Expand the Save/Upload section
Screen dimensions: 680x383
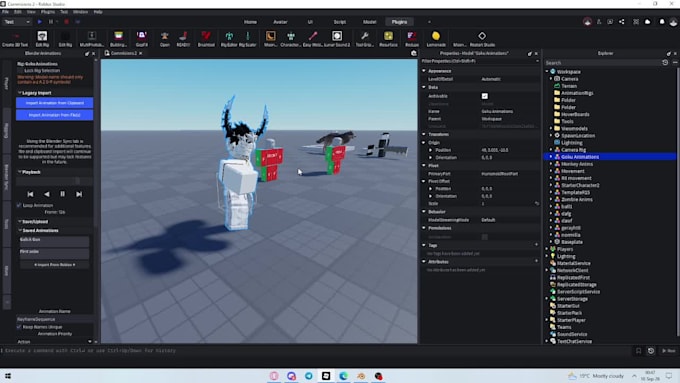20,222
